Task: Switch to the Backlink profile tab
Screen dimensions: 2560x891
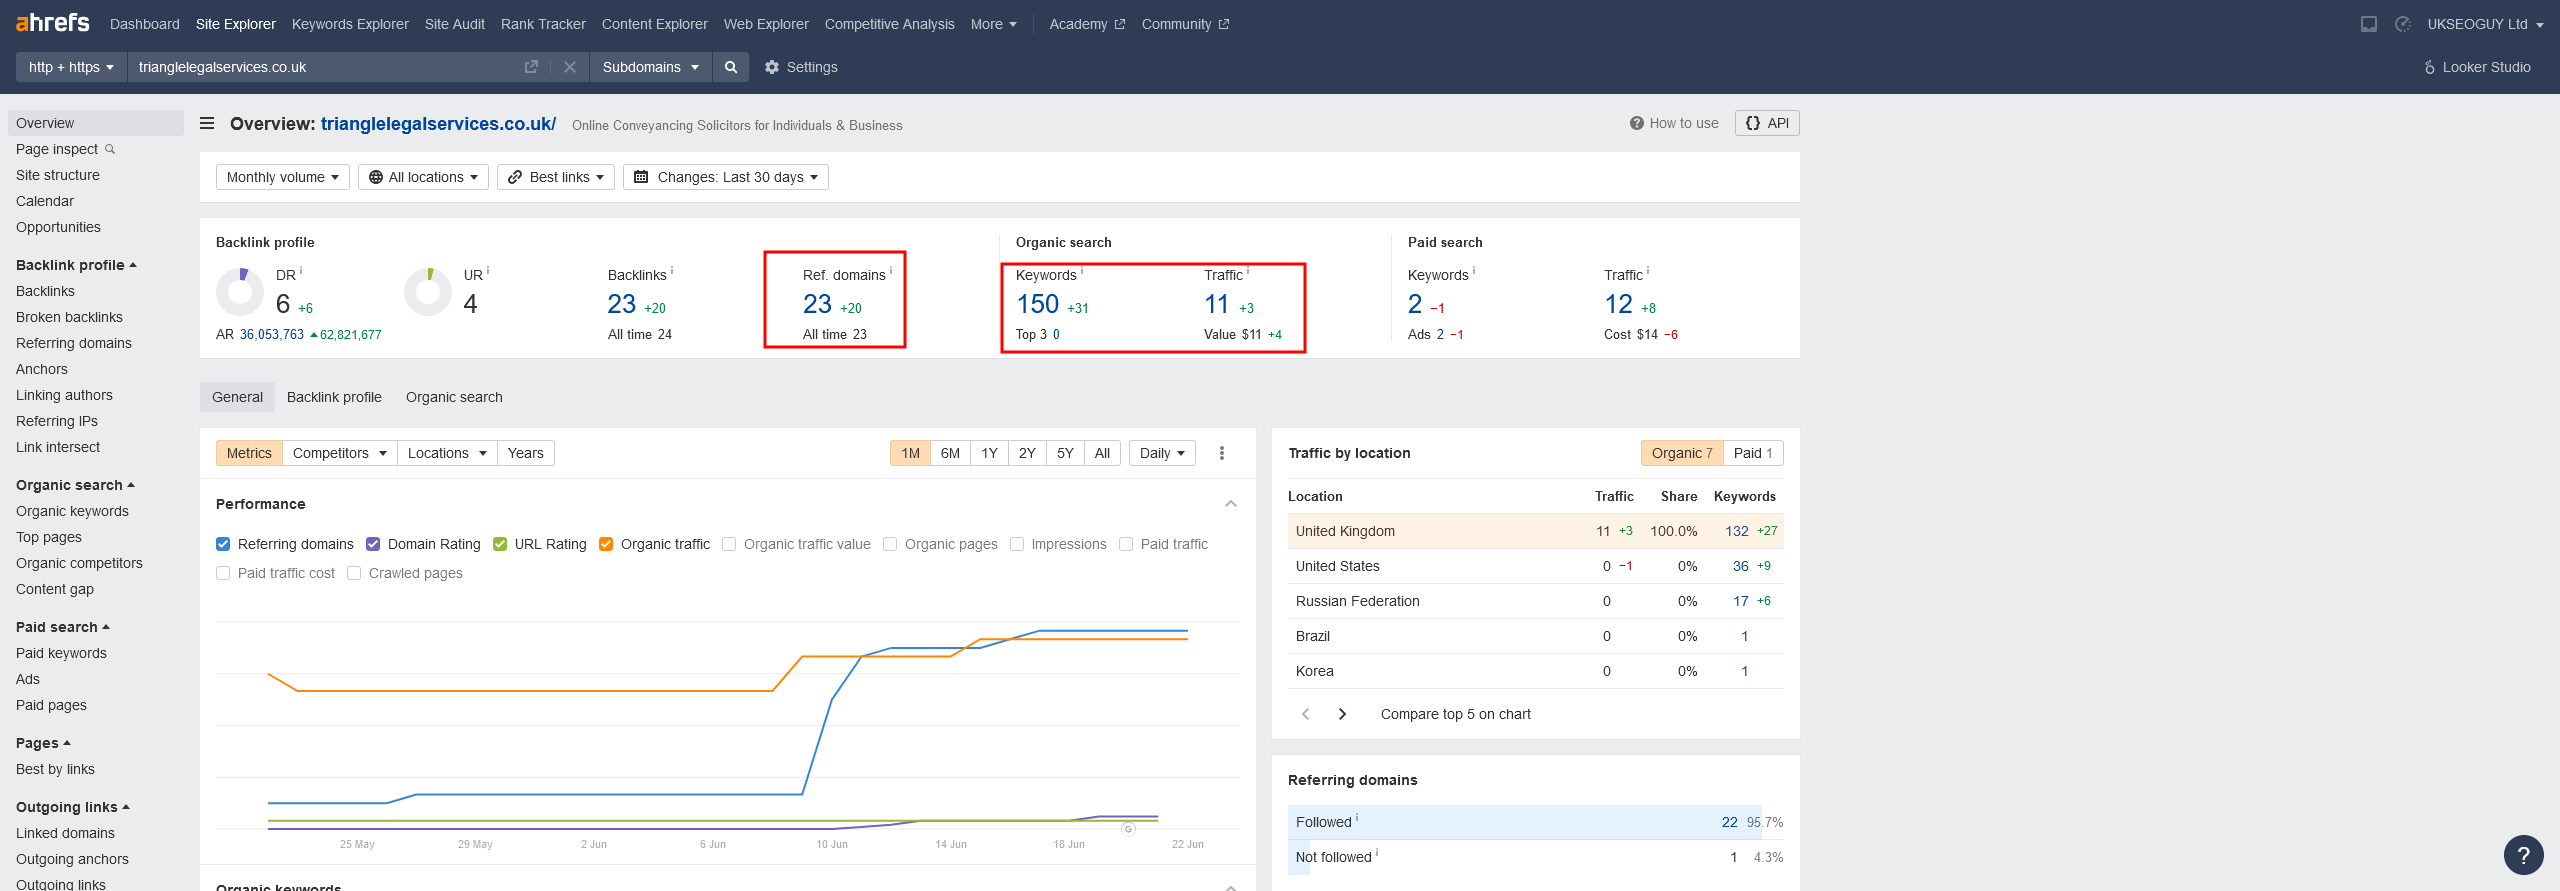Action: click(x=334, y=397)
